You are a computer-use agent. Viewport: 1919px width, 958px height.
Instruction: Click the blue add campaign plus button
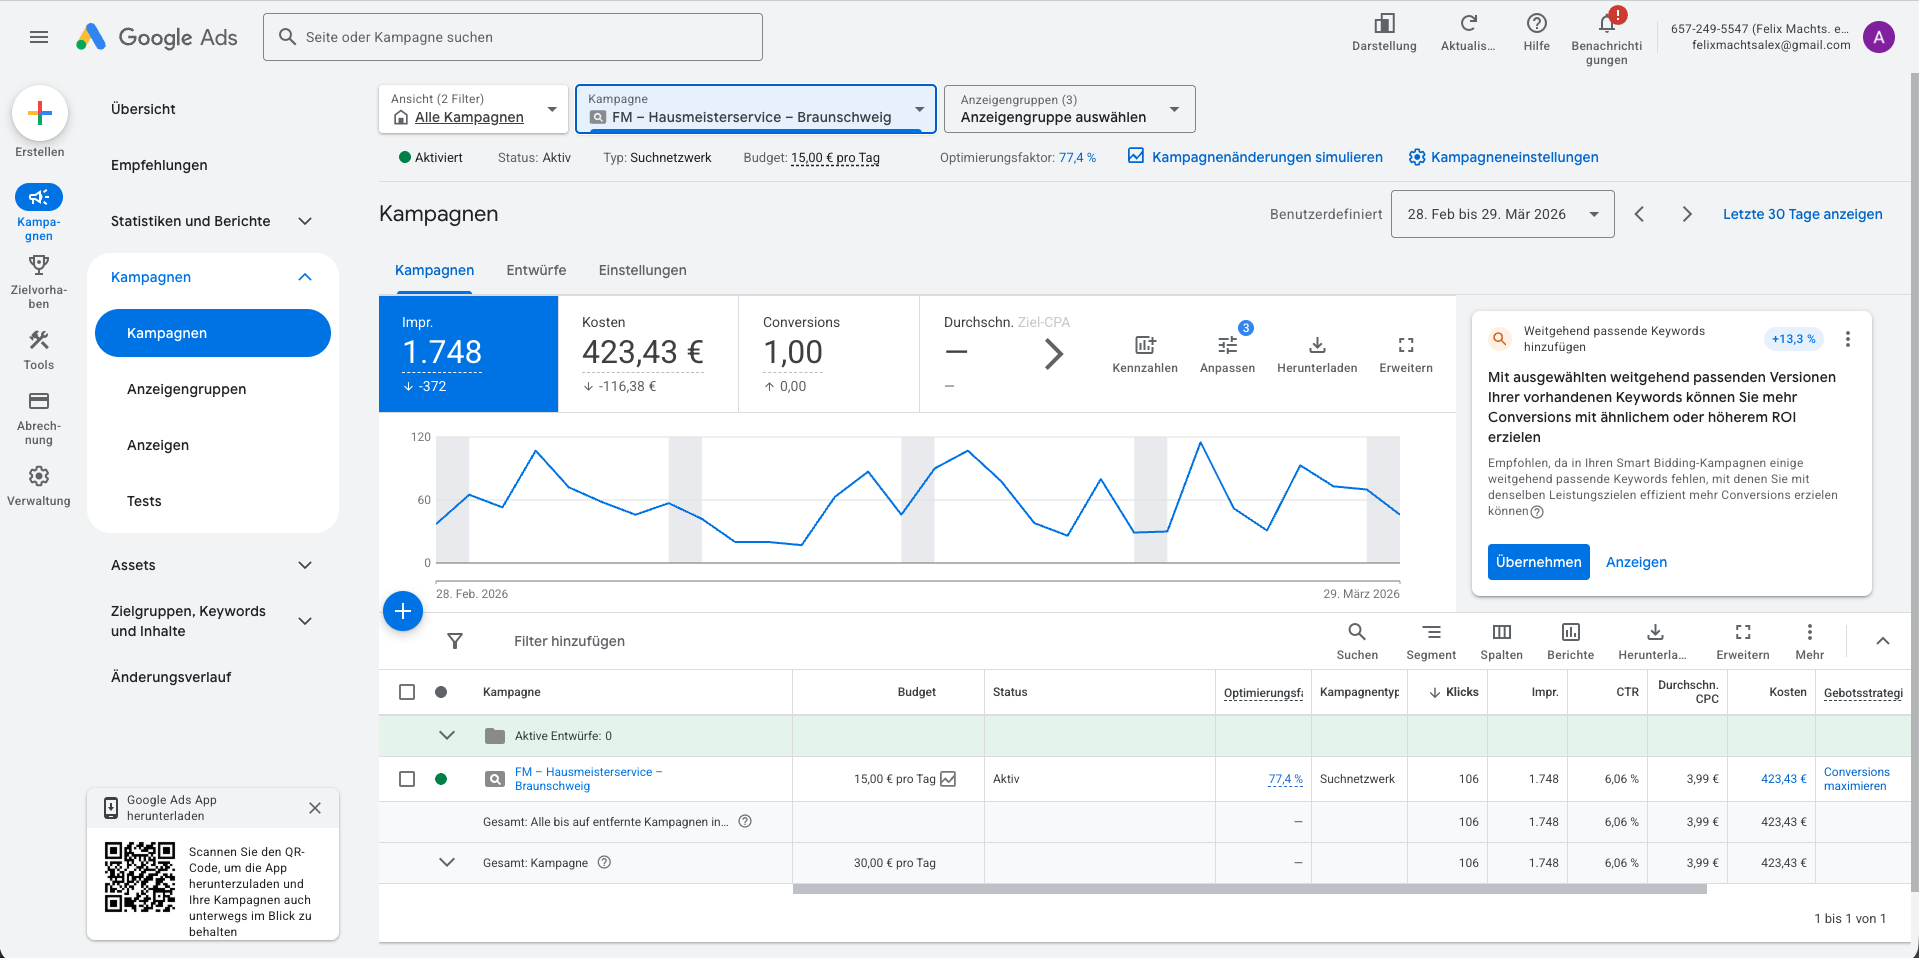point(403,611)
